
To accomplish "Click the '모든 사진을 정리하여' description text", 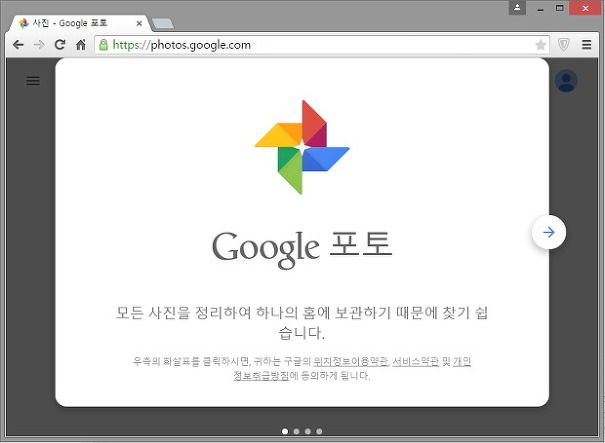I will [302, 322].
